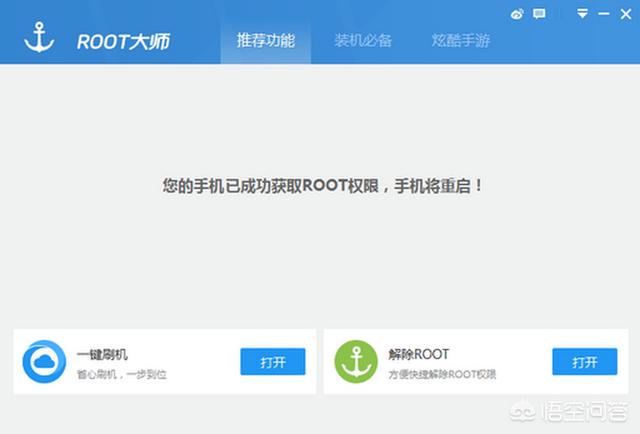Viewport: 640px width, 434px height.
Task: Click the ROOT大师 title text
Action: pyautogui.click(x=123, y=41)
